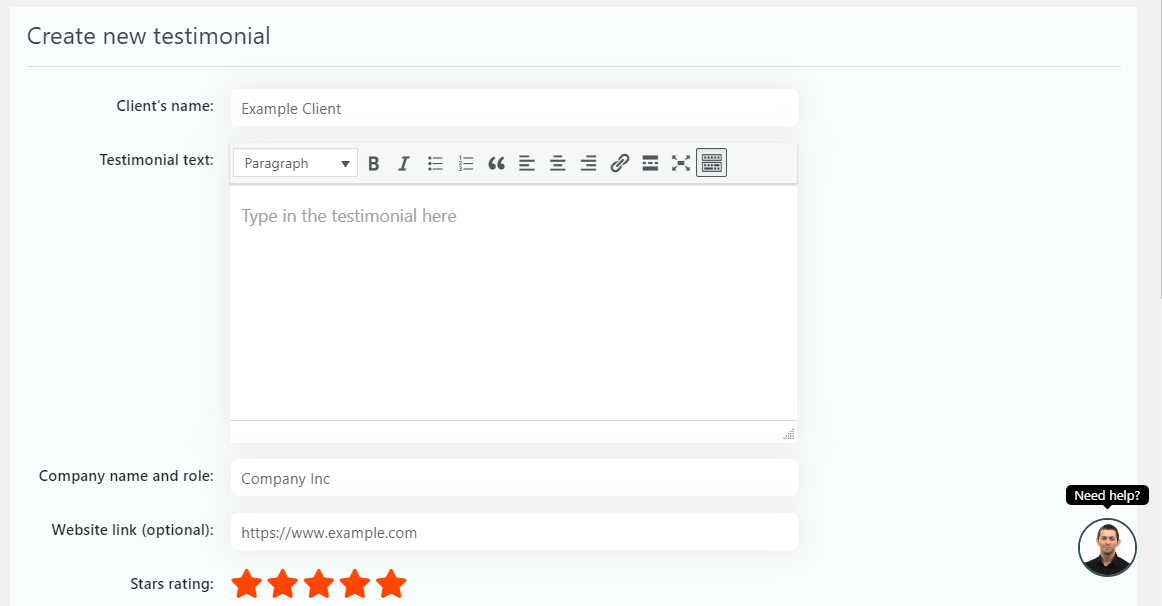This screenshot has width=1162, height=606.
Task: Insert a bulleted list
Action: [x=434, y=162]
